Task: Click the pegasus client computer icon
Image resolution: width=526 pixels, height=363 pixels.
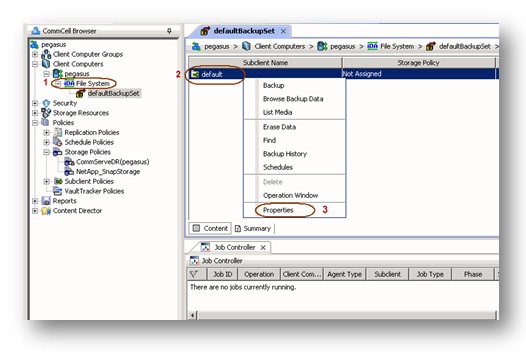Action: pos(58,73)
